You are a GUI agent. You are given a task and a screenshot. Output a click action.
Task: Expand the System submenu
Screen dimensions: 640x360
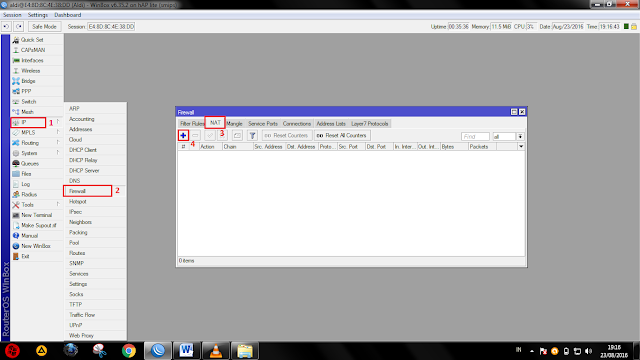[37, 153]
